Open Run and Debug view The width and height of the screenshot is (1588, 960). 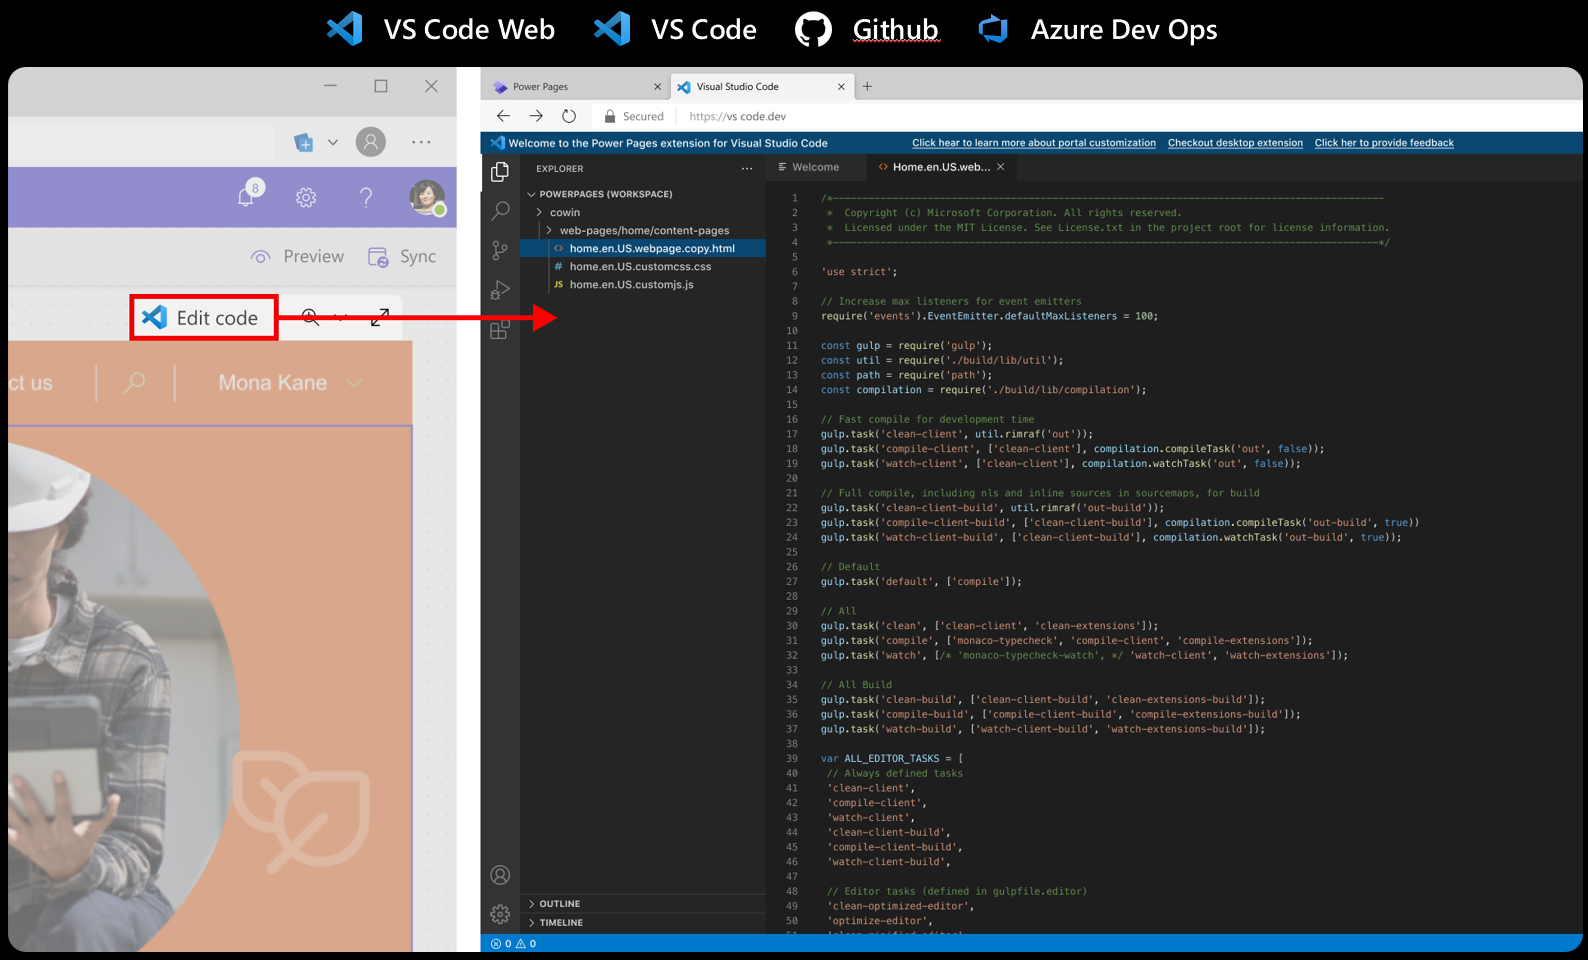point(500,290)
